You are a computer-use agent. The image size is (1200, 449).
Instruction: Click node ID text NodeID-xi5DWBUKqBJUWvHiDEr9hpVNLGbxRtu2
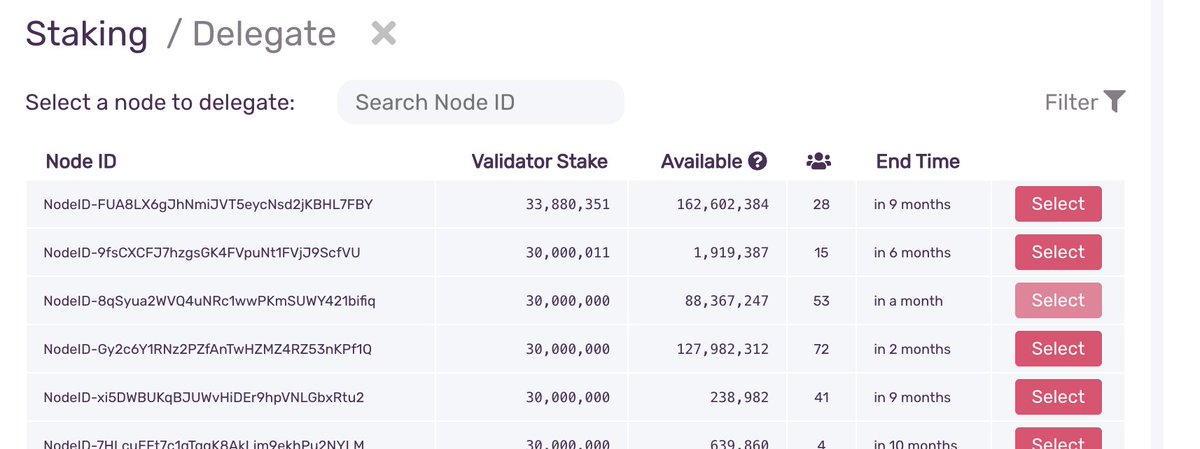tap(204, 397)
